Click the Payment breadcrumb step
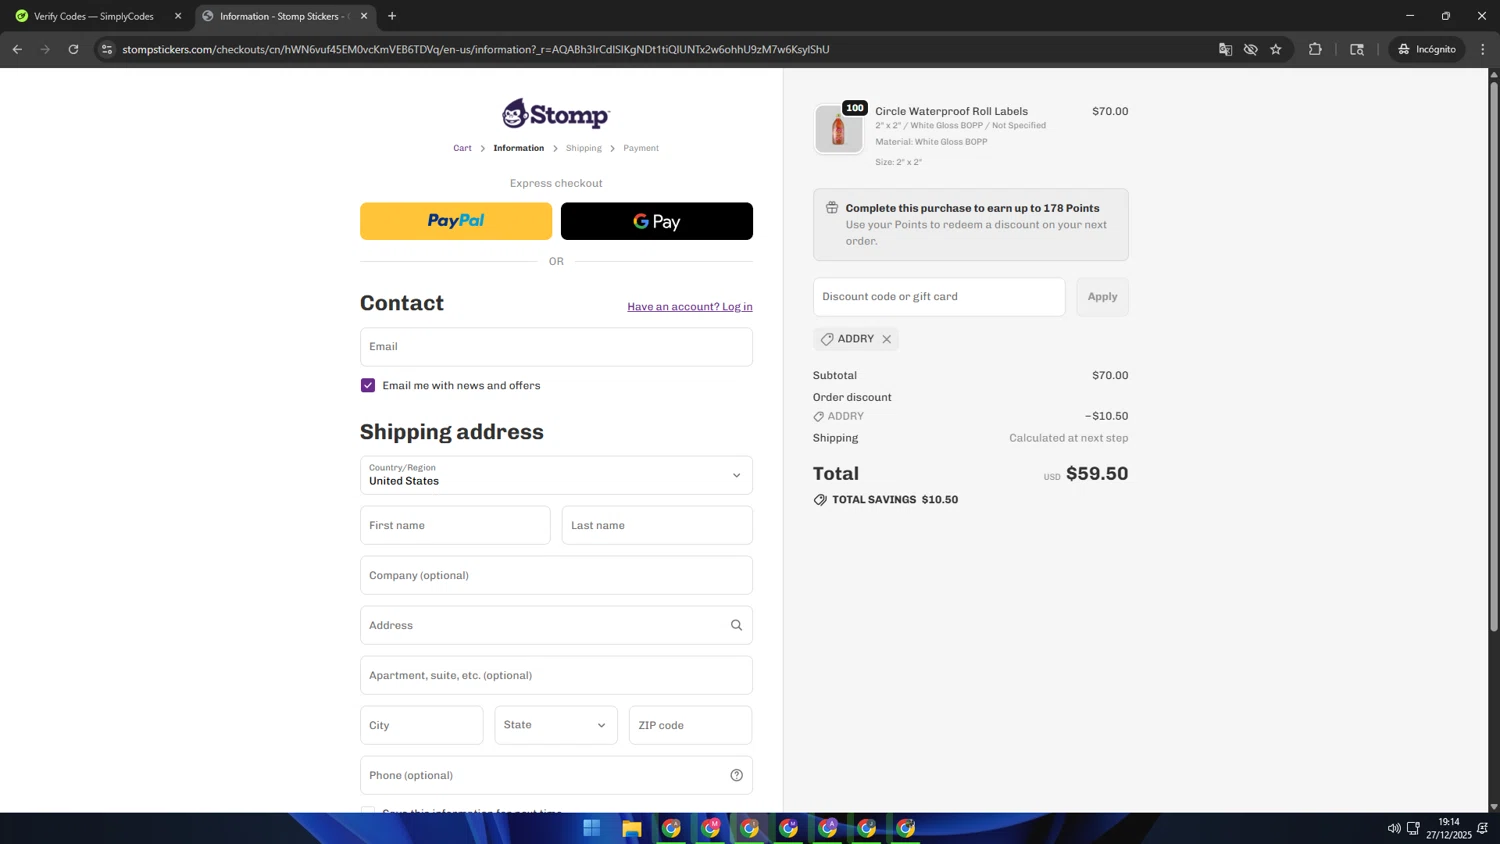Screen dimensions: 1500x844 click(x=641, y=148)
